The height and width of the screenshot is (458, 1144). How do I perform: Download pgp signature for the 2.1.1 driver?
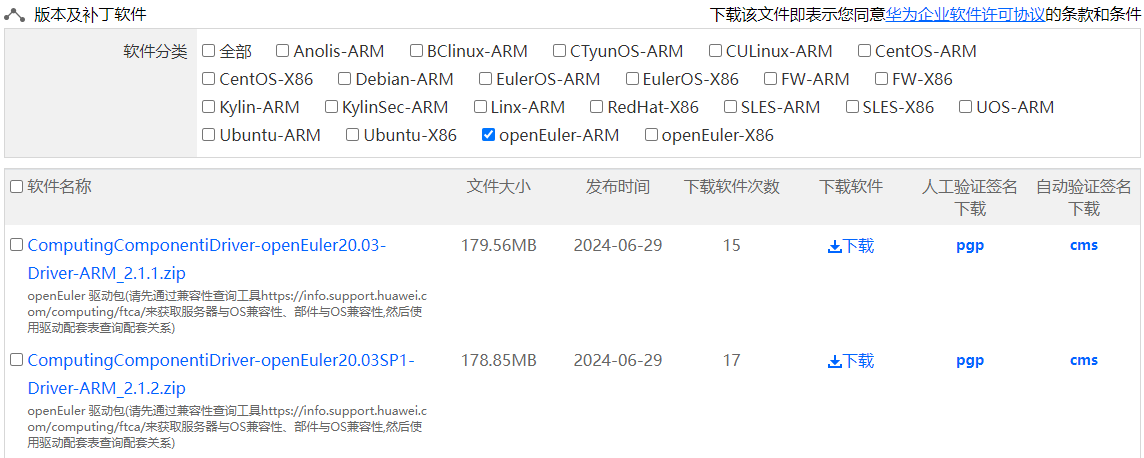(970, 246)
